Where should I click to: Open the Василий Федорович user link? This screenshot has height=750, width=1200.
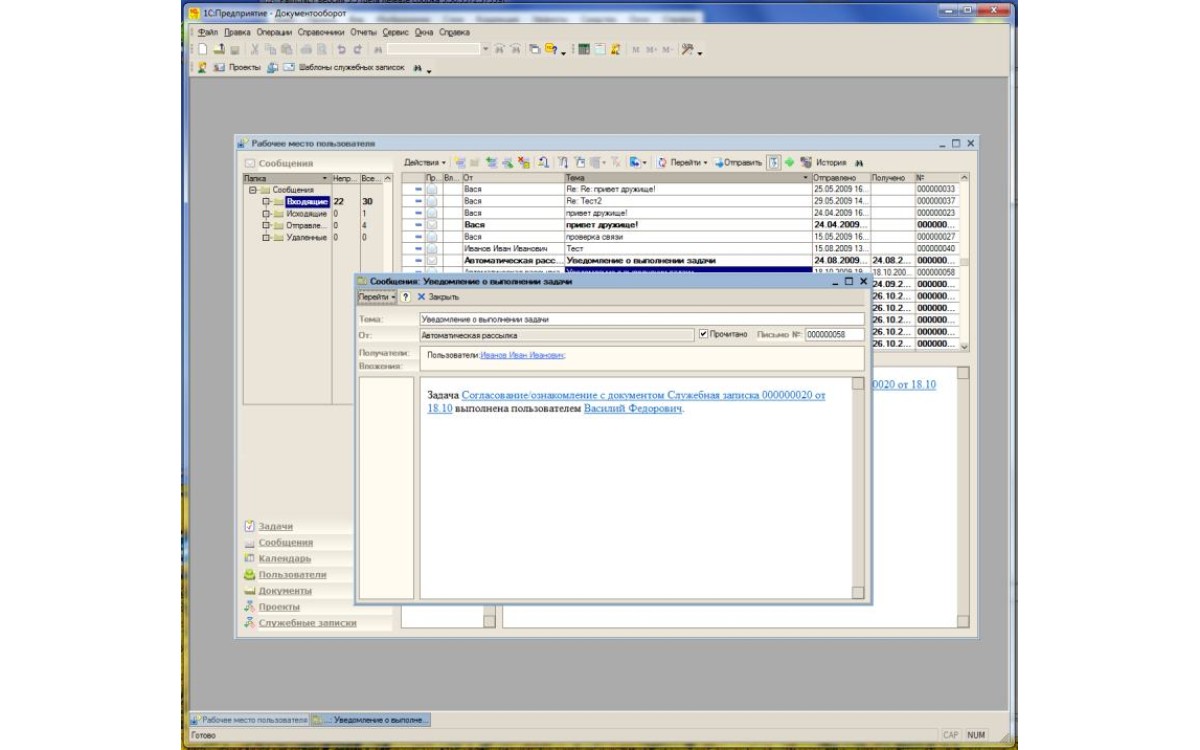pos(632,408)
